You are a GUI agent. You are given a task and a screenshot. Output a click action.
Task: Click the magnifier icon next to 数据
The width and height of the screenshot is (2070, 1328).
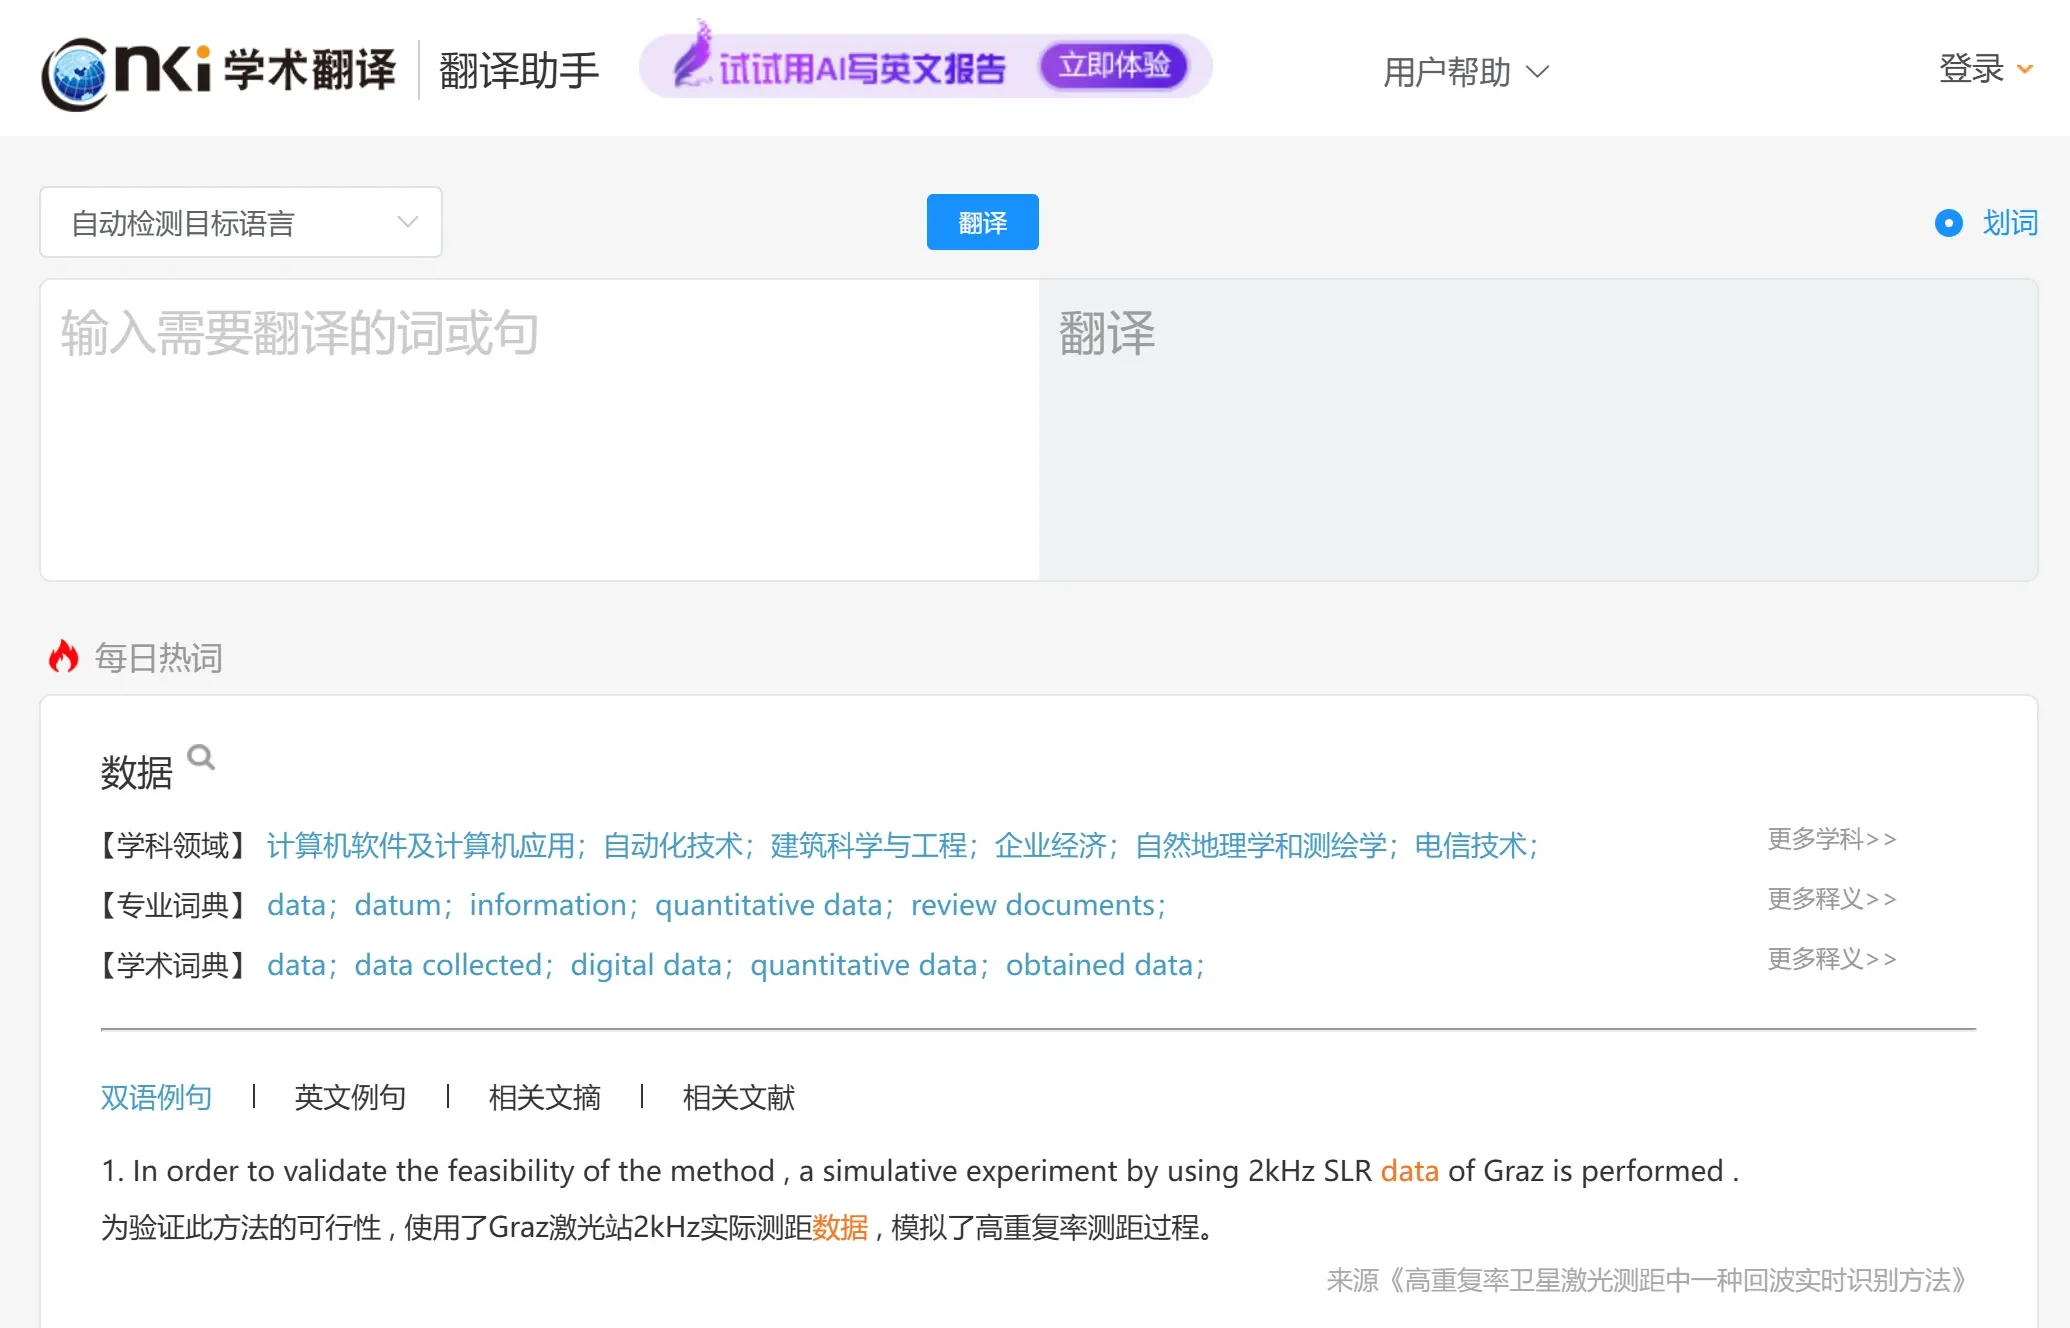point(202,757)
